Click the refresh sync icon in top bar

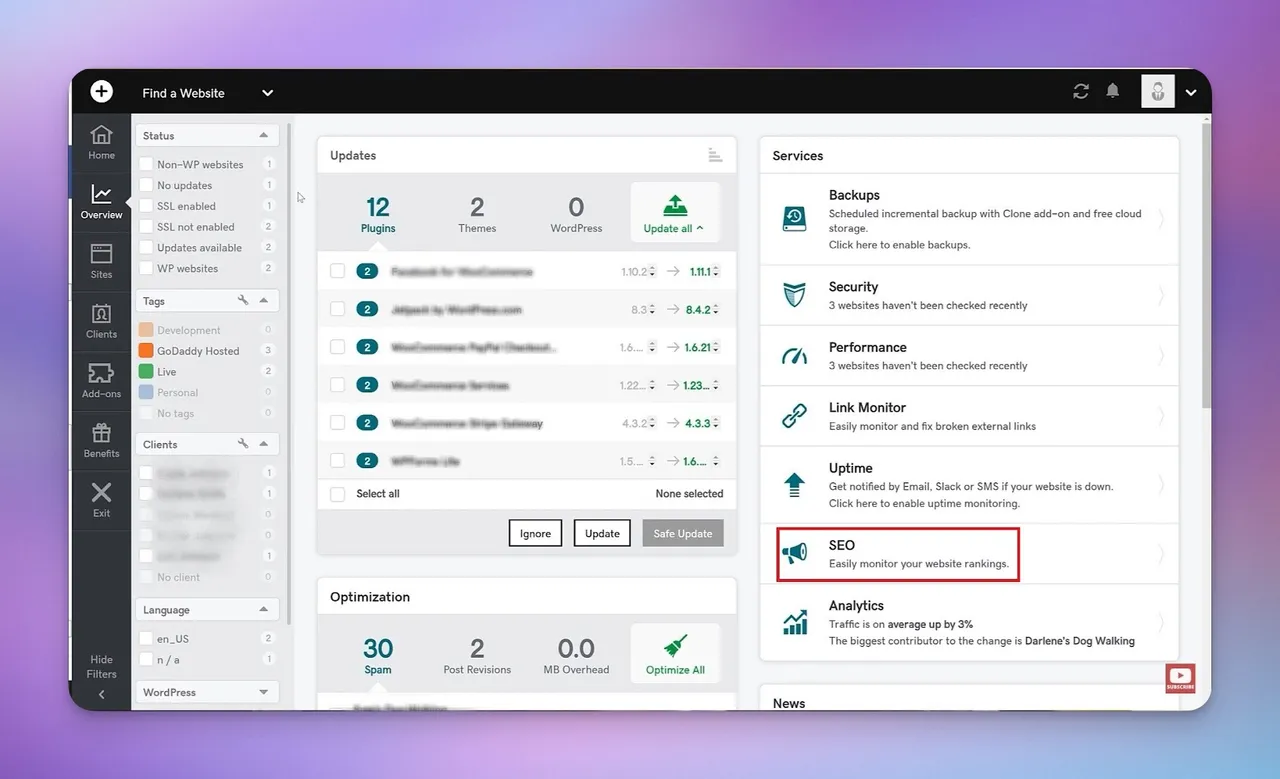pyautogui.click(x=1081, y=92)
